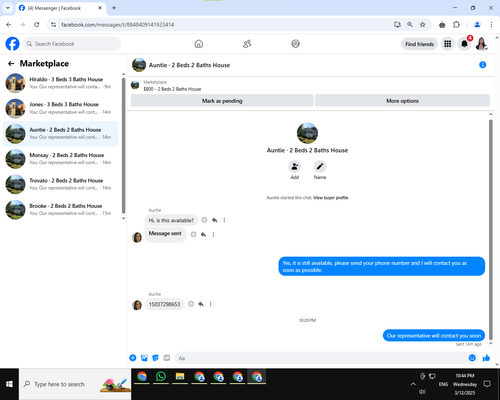Click the conversation list scrollbar

[123, 145]
